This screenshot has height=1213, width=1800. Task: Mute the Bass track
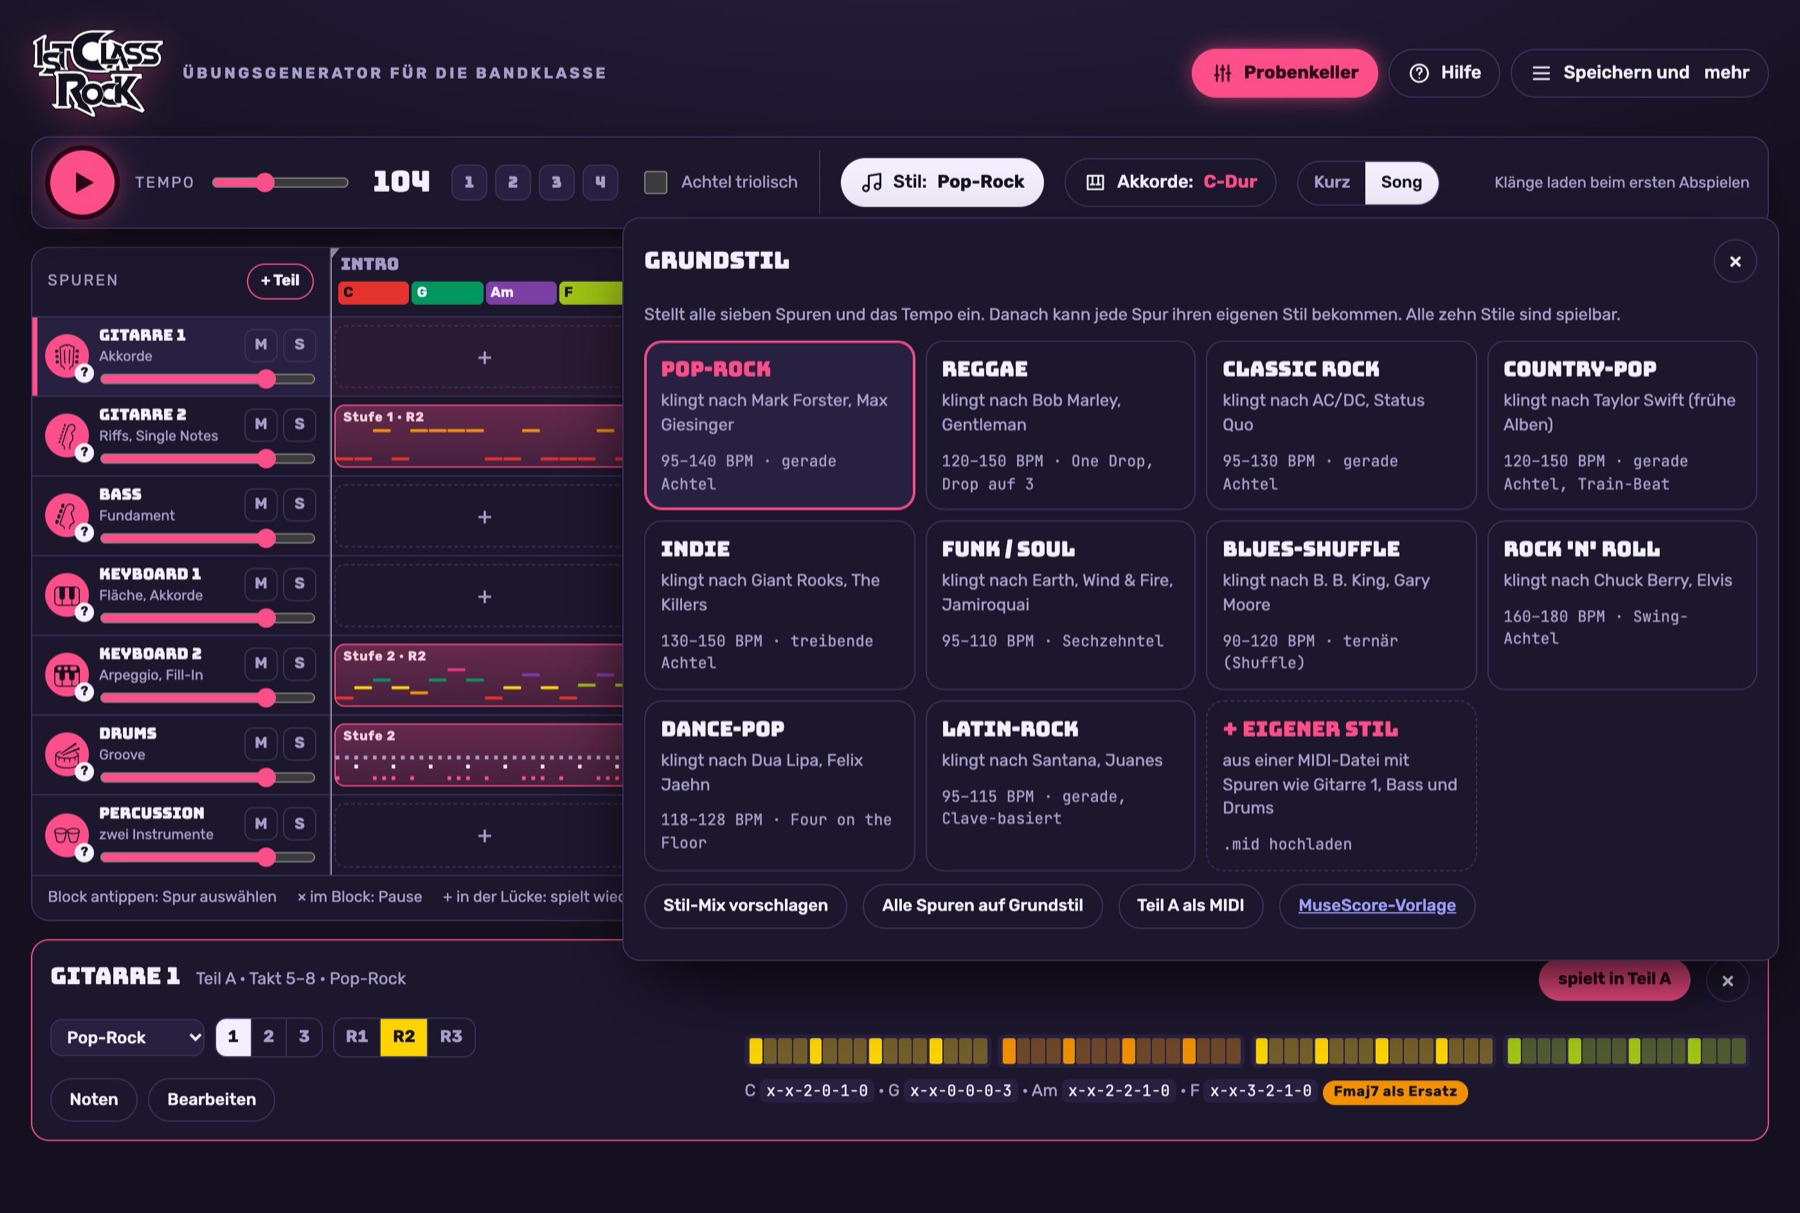pos(261,504)
